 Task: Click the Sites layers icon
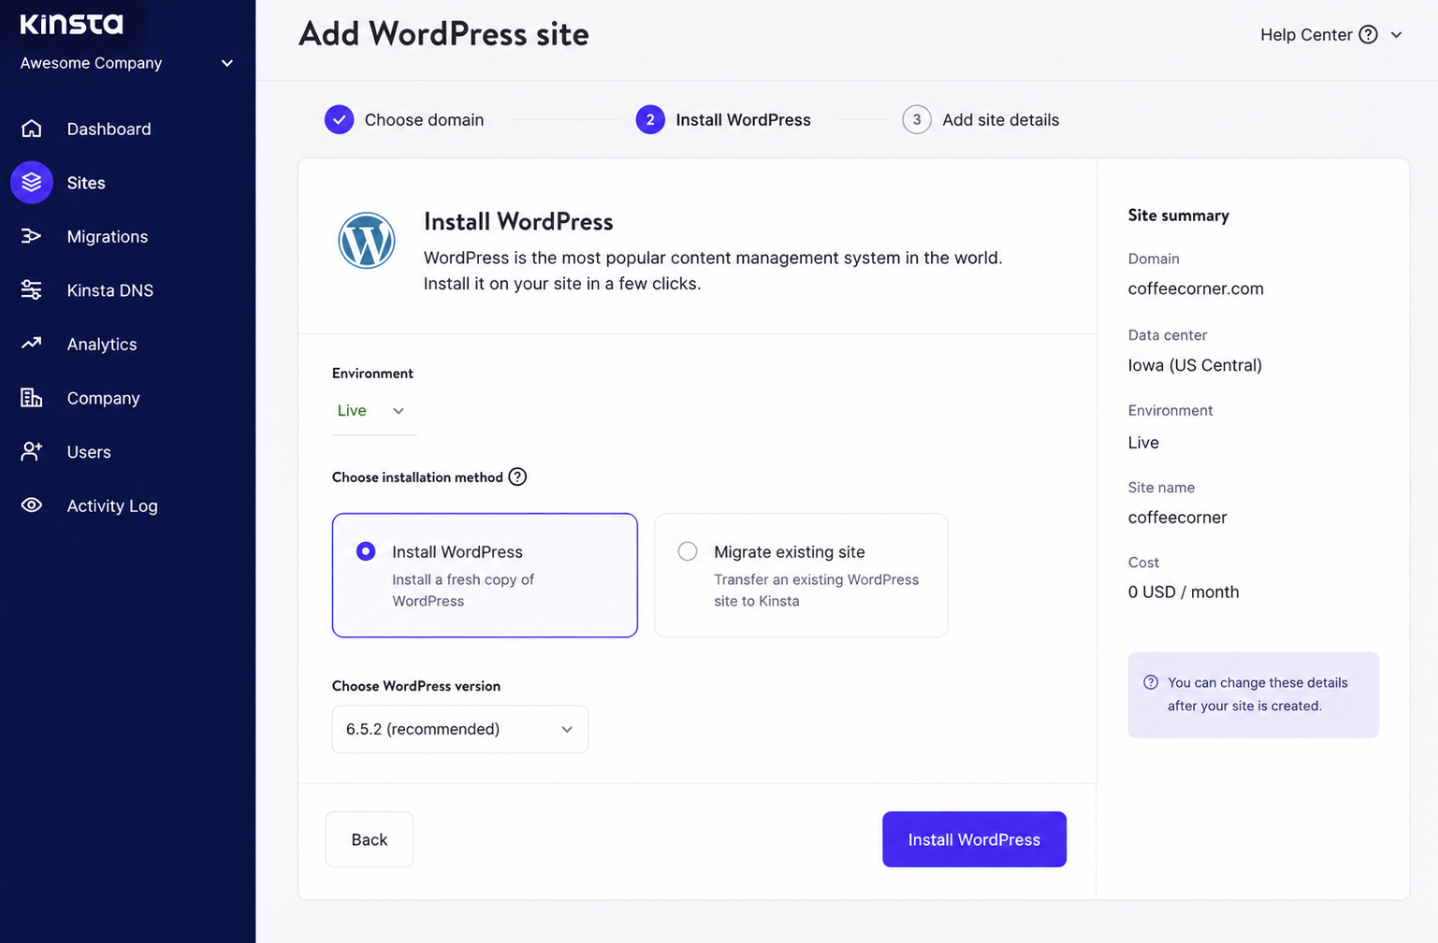point(32,182)
